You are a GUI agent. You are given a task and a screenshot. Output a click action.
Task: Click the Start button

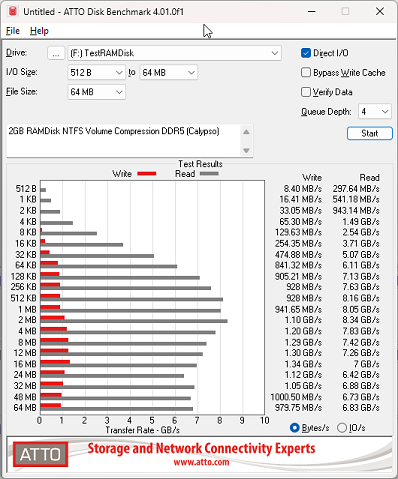point(370,133)
